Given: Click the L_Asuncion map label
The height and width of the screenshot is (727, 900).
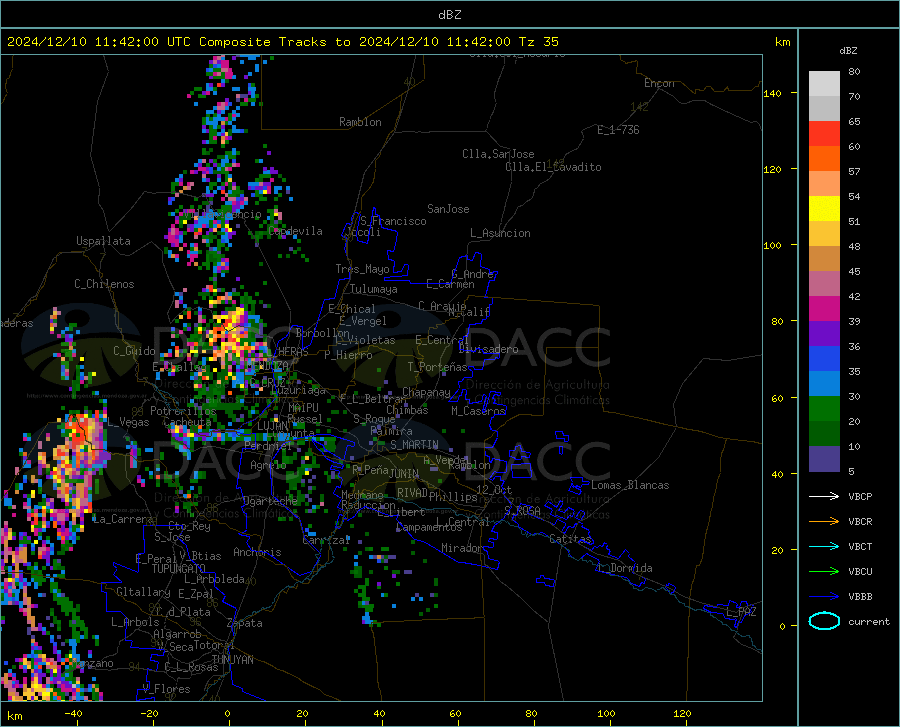Looking at the screenshot, I should tap(500, 233).
